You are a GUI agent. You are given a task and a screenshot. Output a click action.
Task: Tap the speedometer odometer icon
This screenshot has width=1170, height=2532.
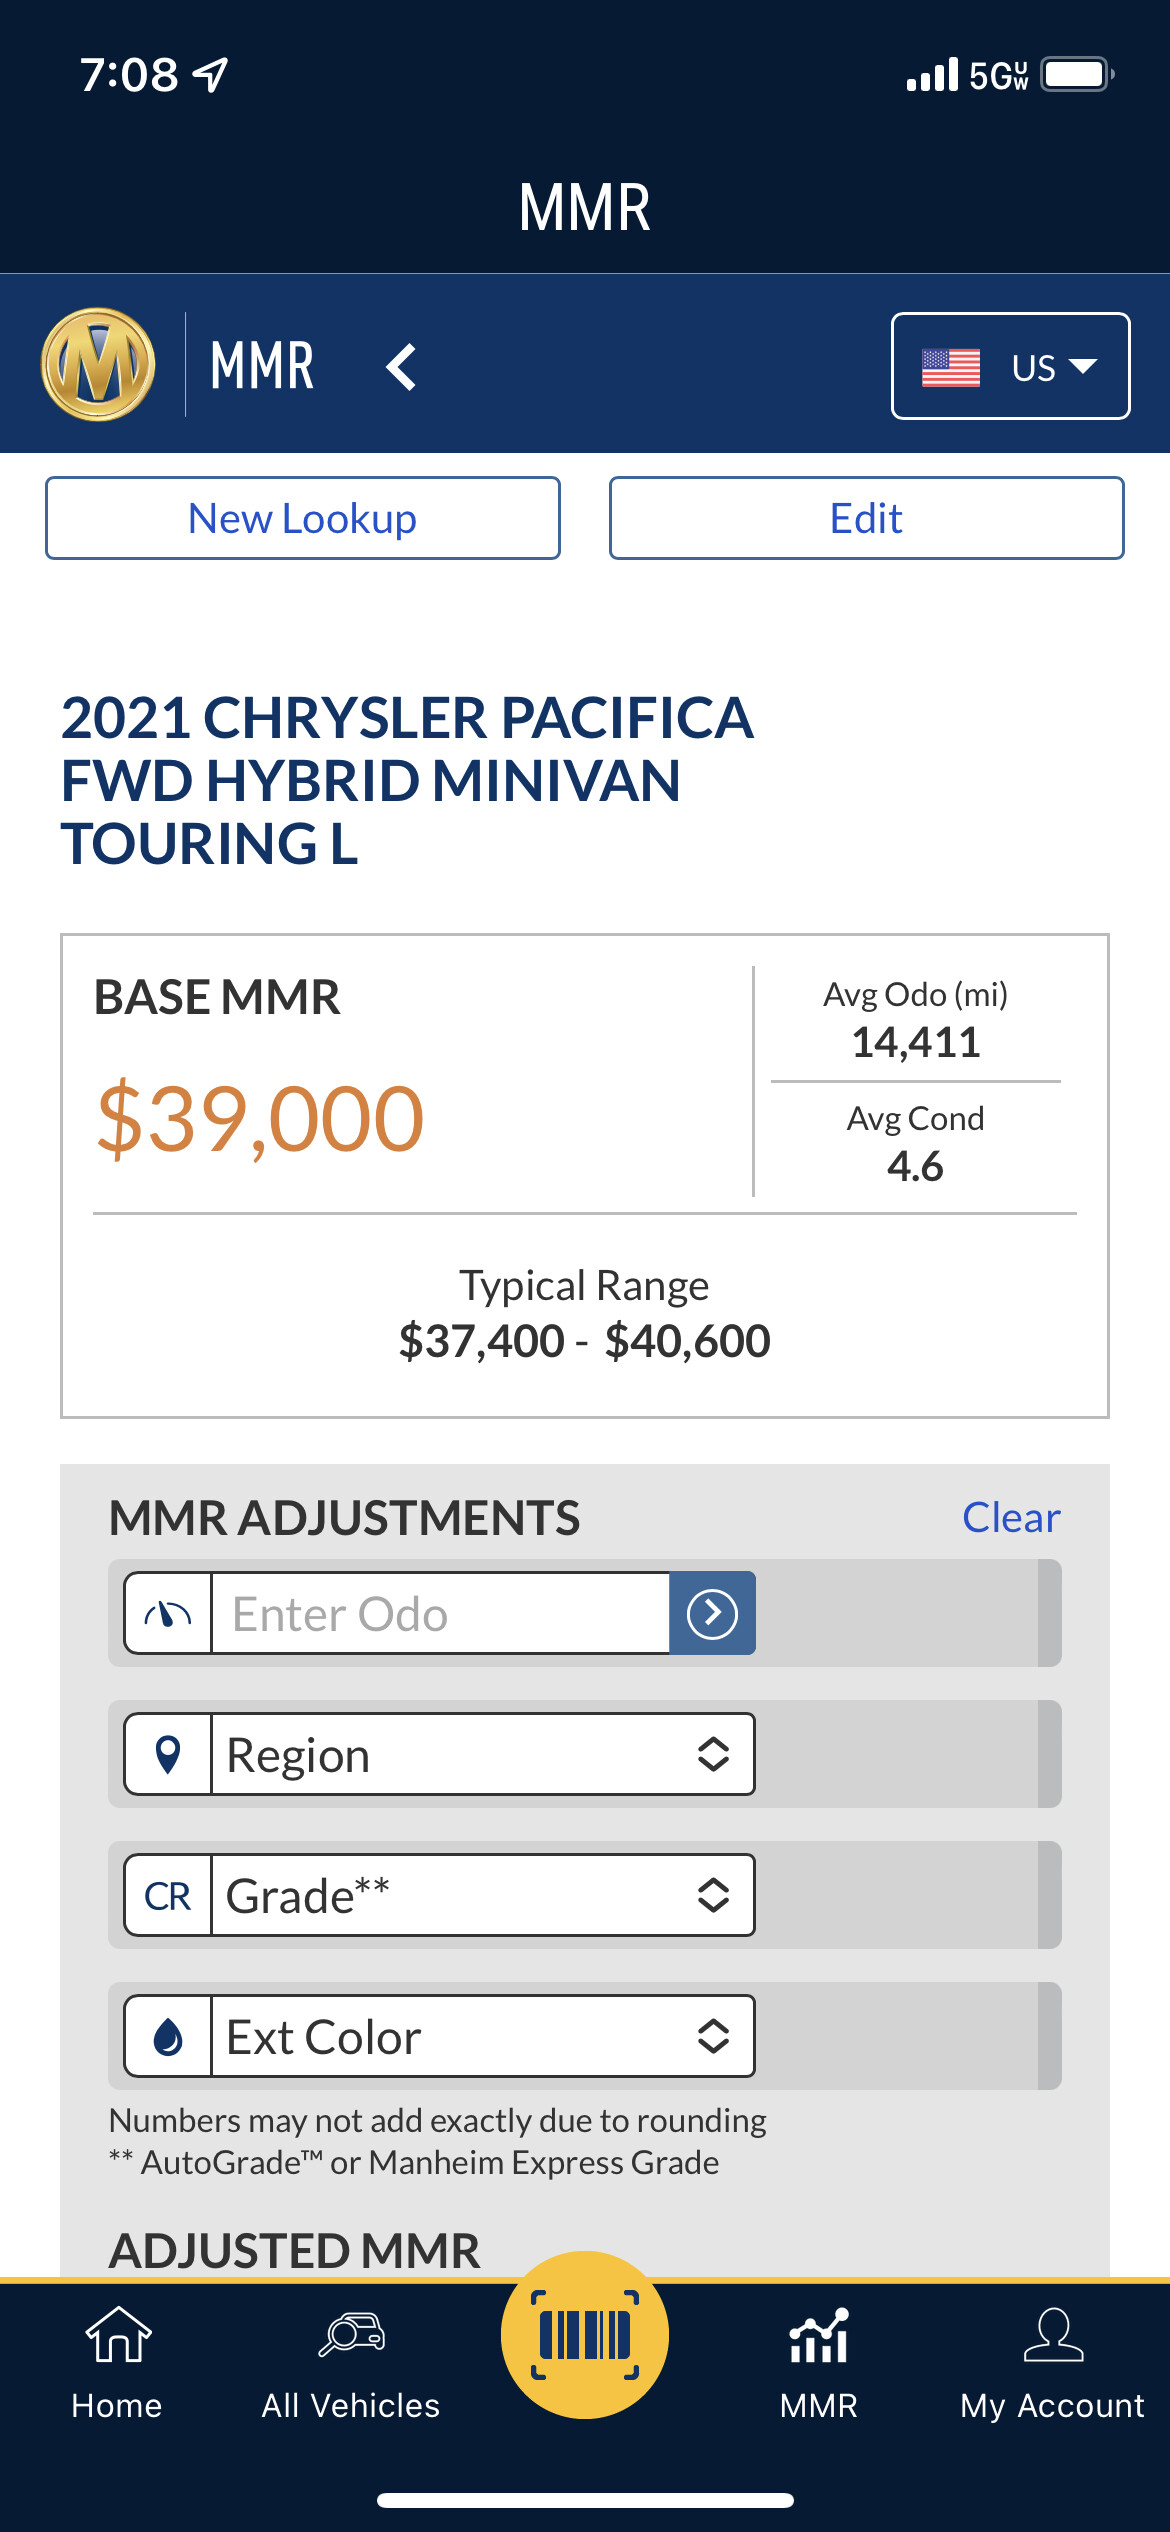pos(168,1613)
